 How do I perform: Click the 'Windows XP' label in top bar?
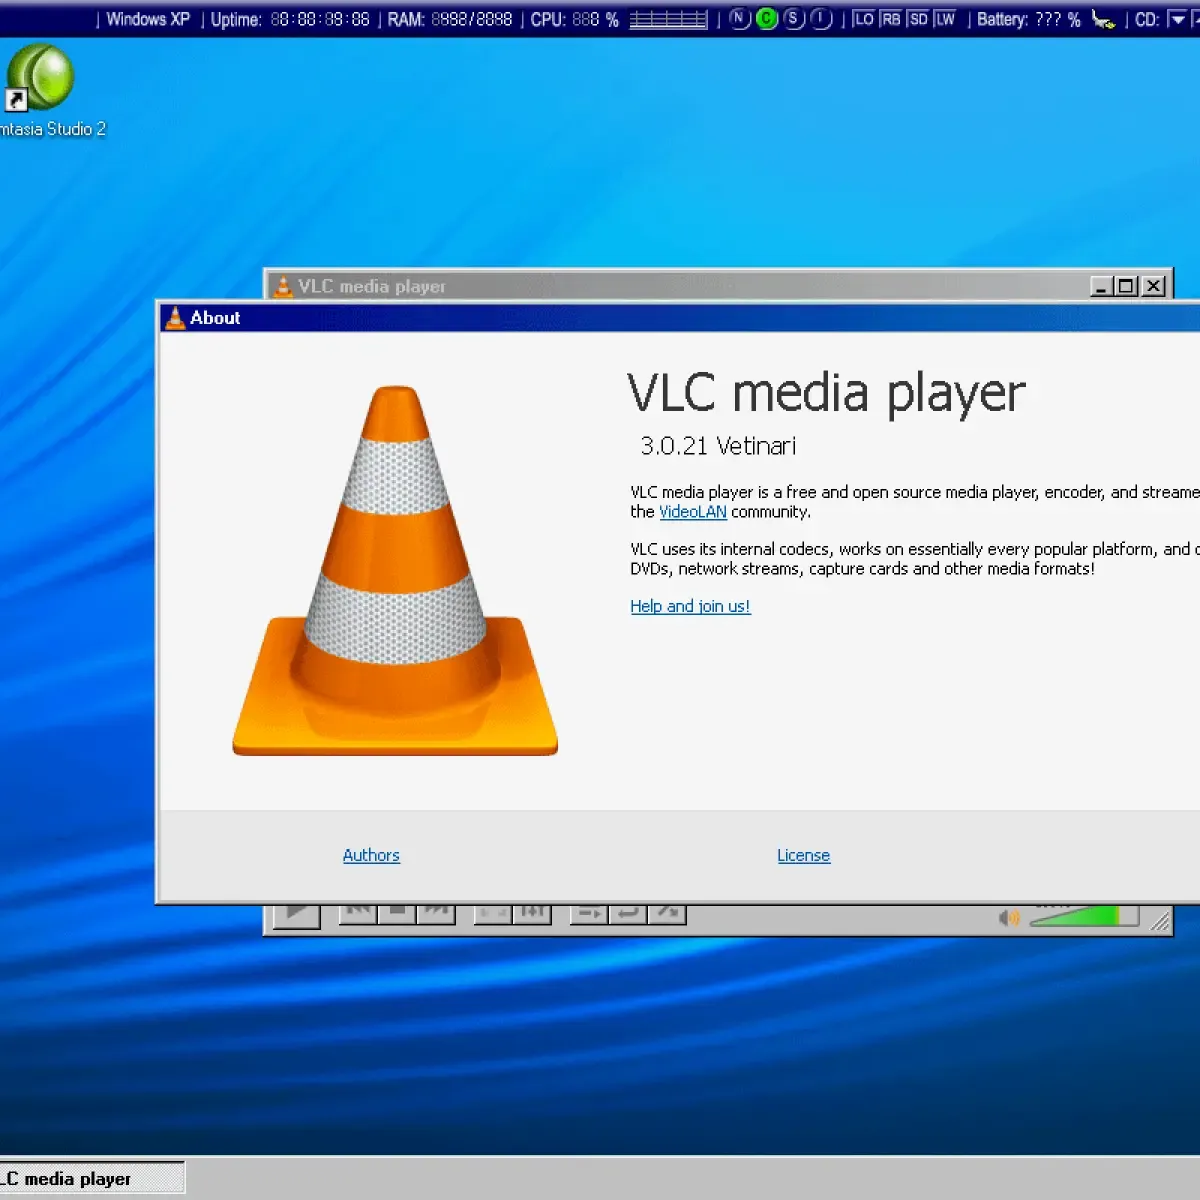148,19
